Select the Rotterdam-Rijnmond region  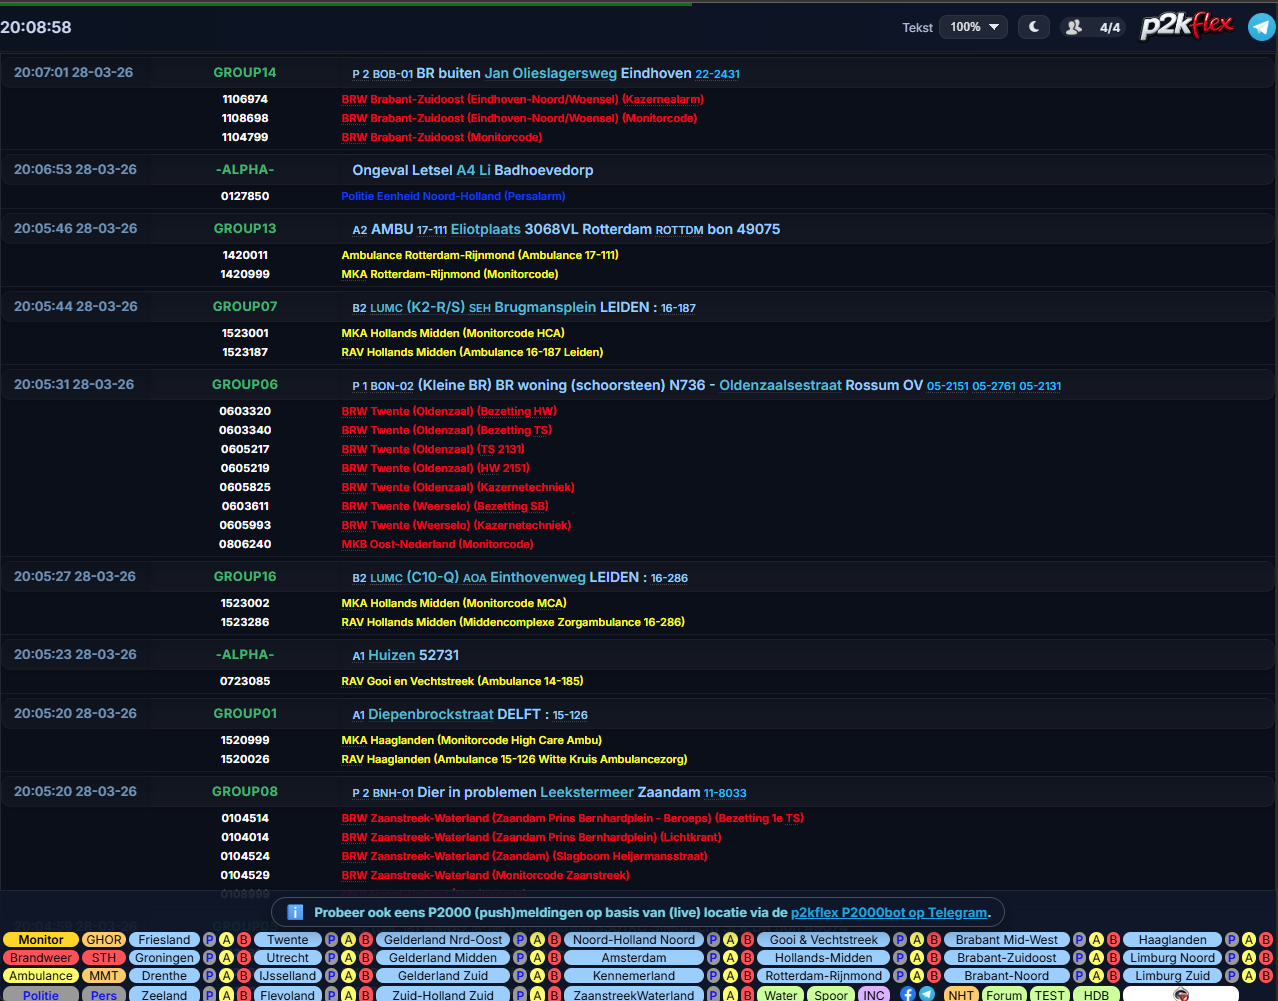(x=824, y=976)
